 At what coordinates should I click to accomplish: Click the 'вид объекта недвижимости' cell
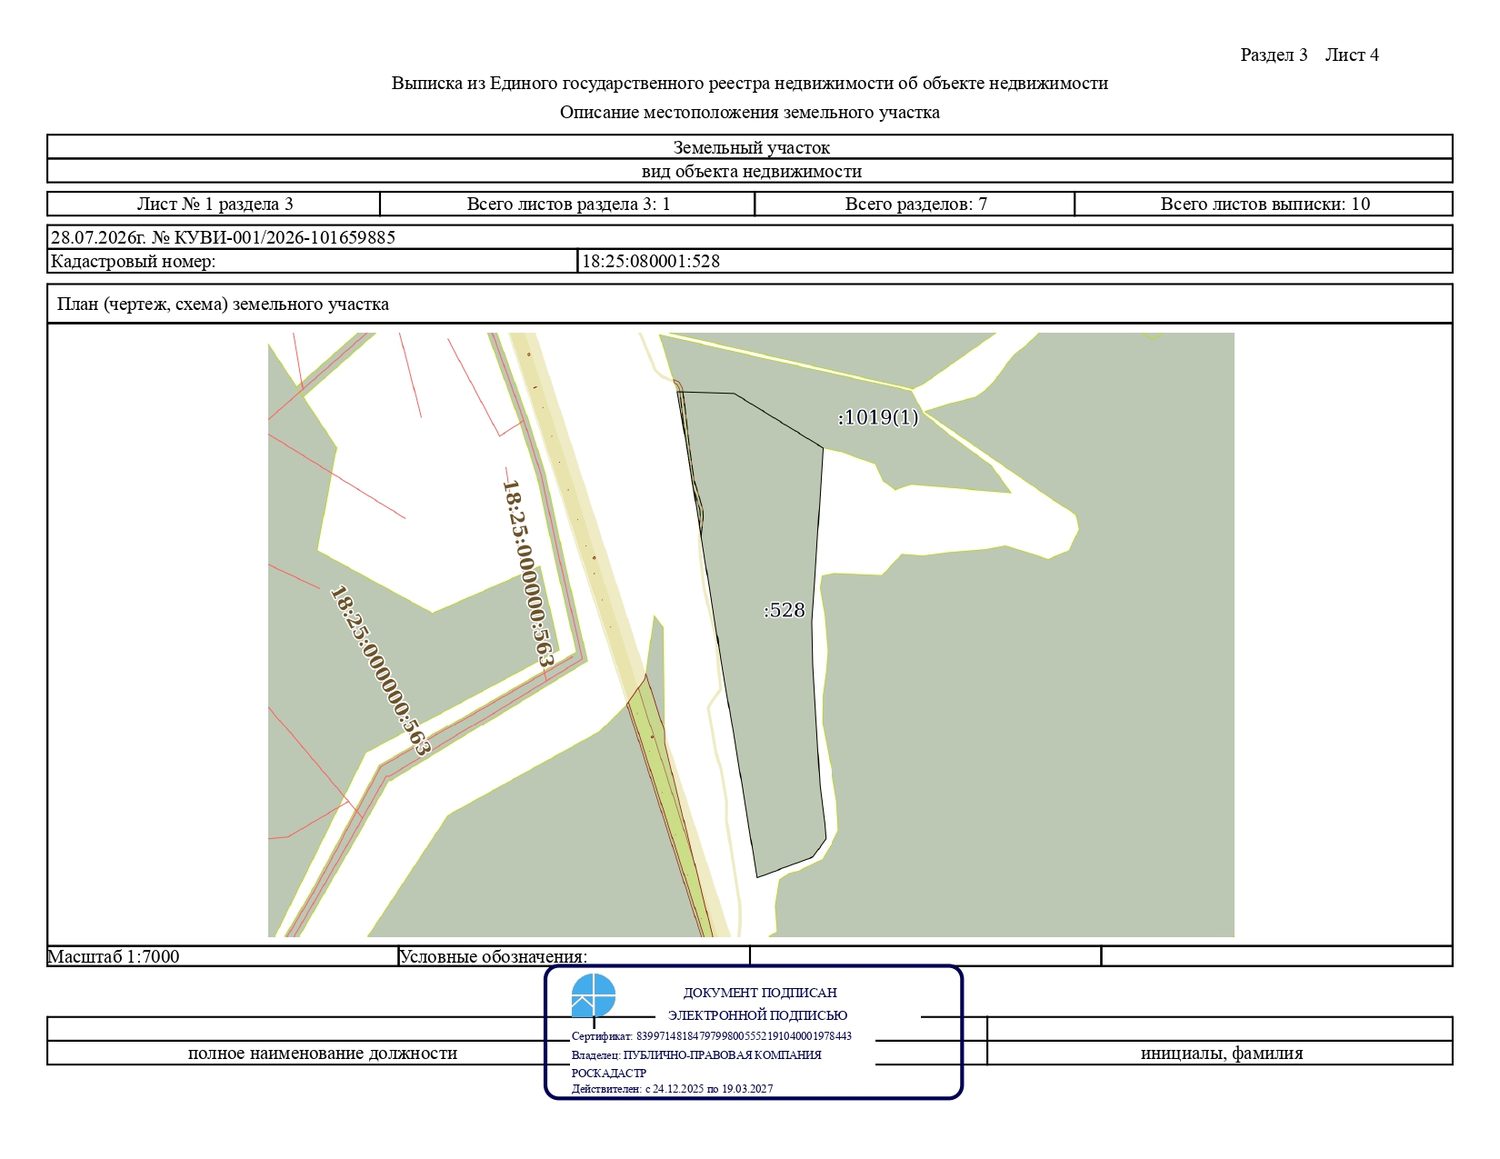(750, 171)
